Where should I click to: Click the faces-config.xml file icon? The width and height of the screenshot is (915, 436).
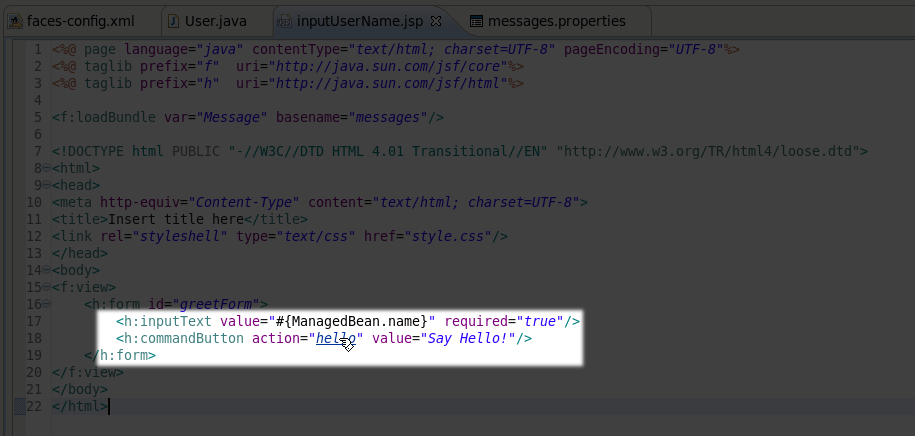(x=12, y=21)
